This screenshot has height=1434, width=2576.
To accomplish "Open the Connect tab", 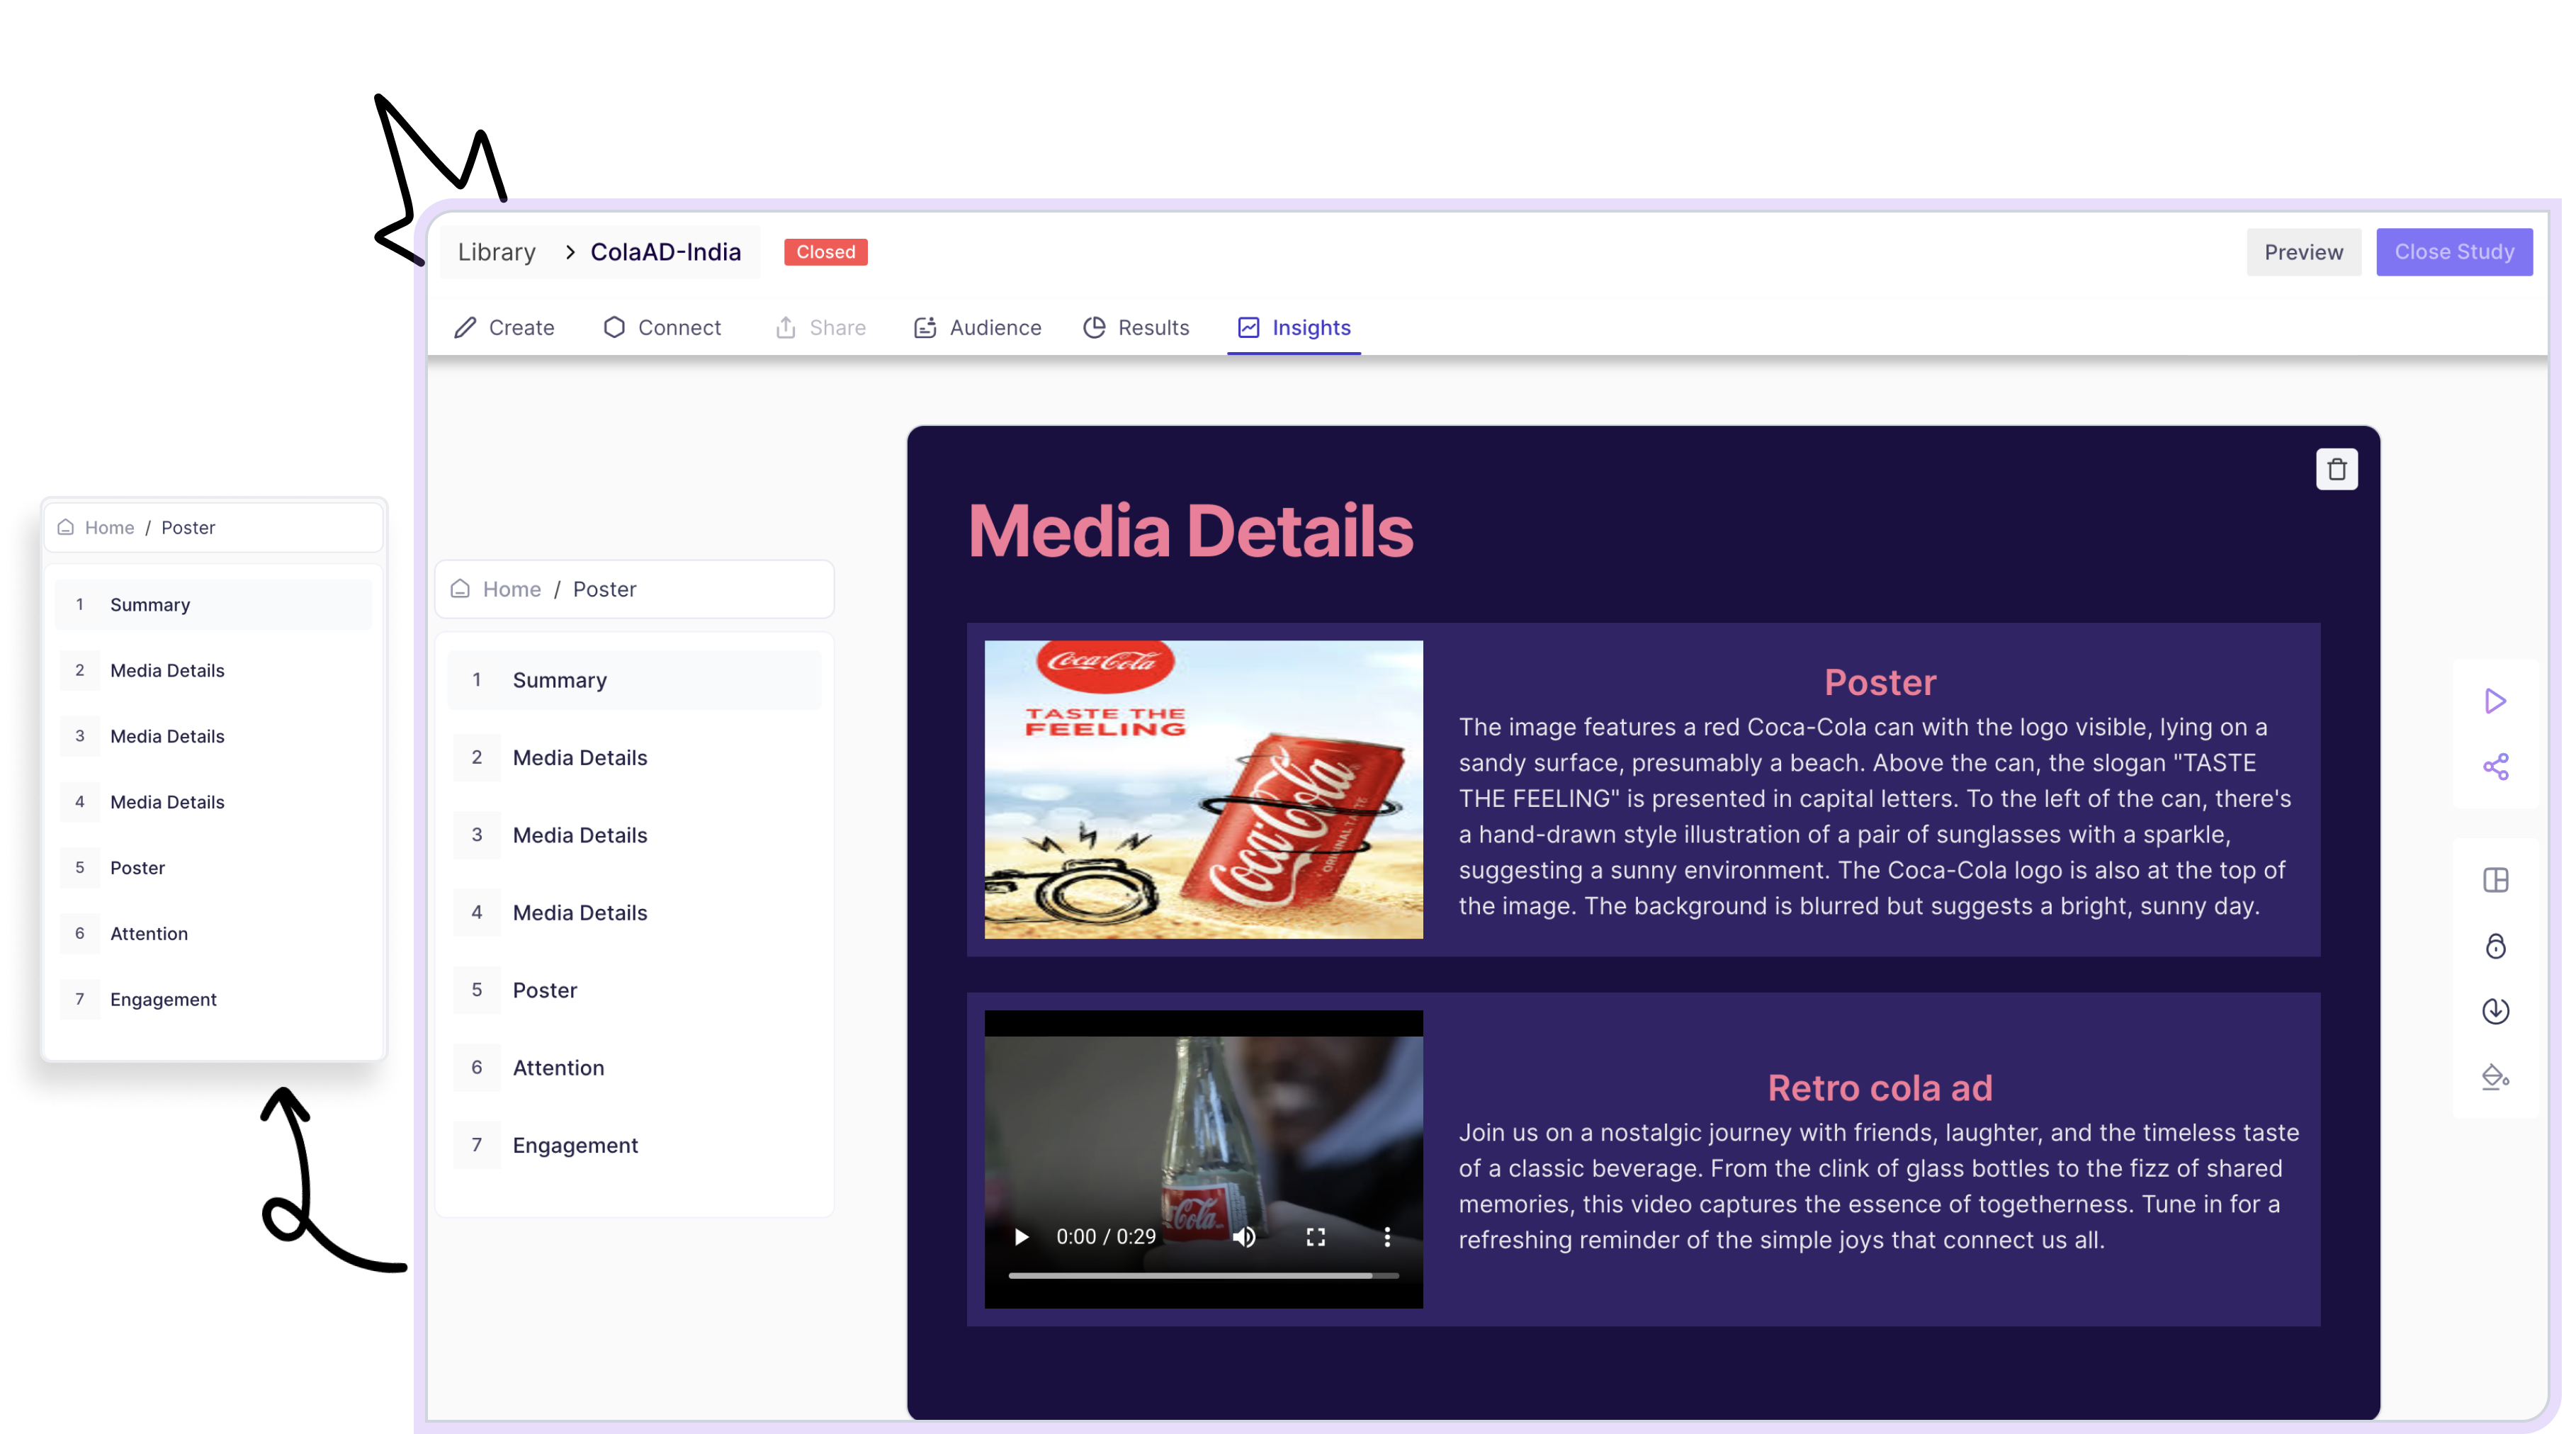I will 662,327.
